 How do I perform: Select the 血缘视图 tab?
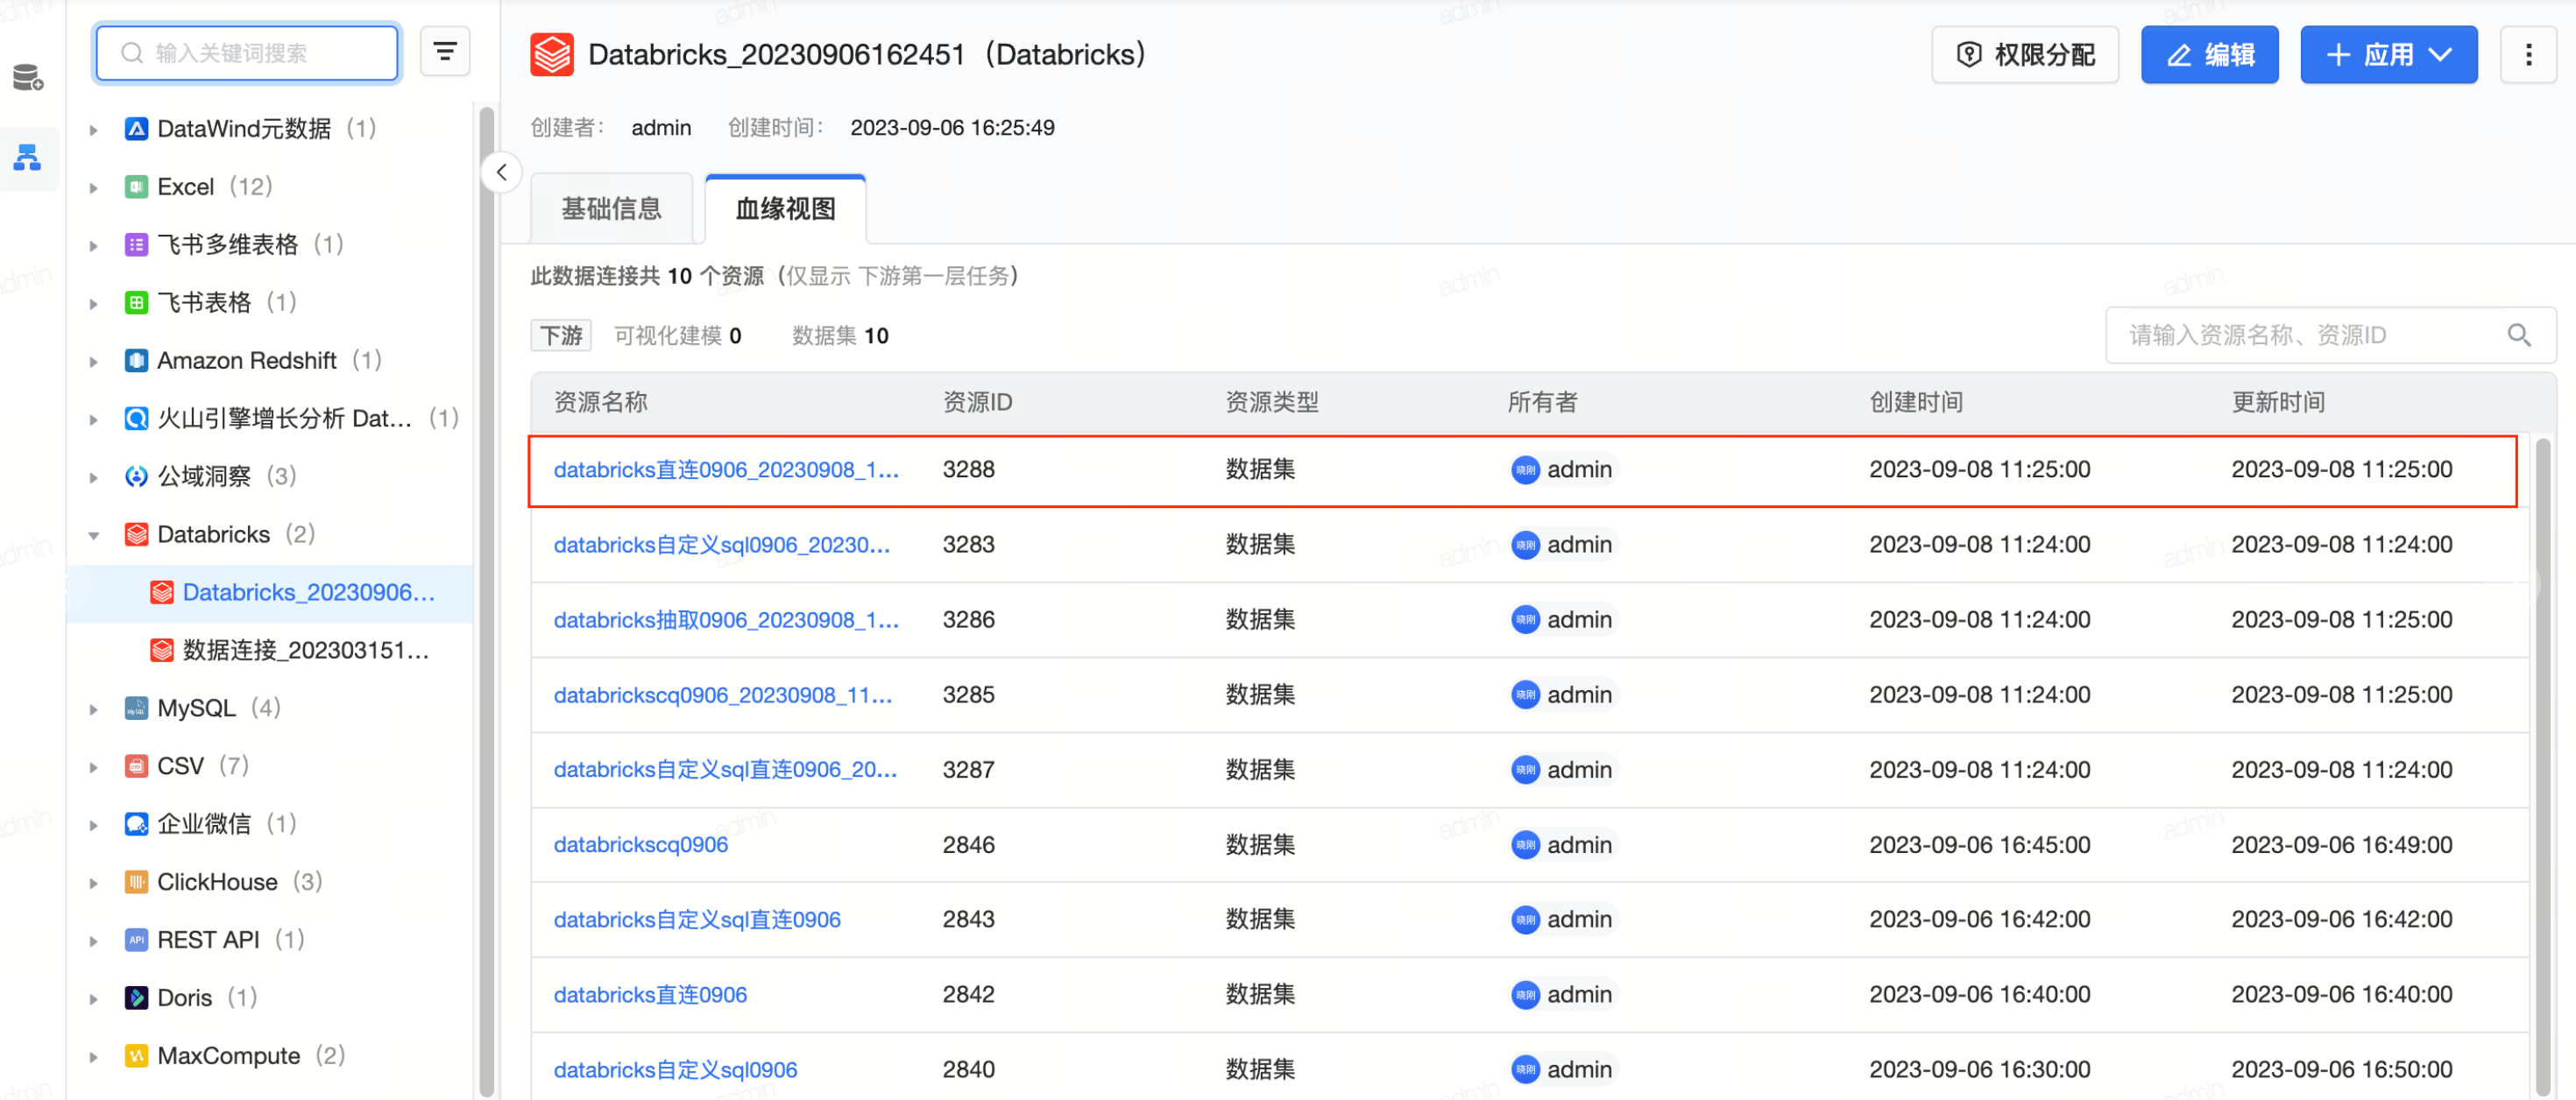(x=785, y=208)
